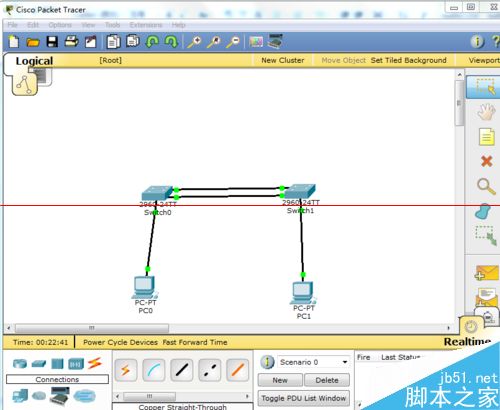This screenshot has height=410, width=500.
Task: Toggle PDU List Window
Action: (304, 398)
